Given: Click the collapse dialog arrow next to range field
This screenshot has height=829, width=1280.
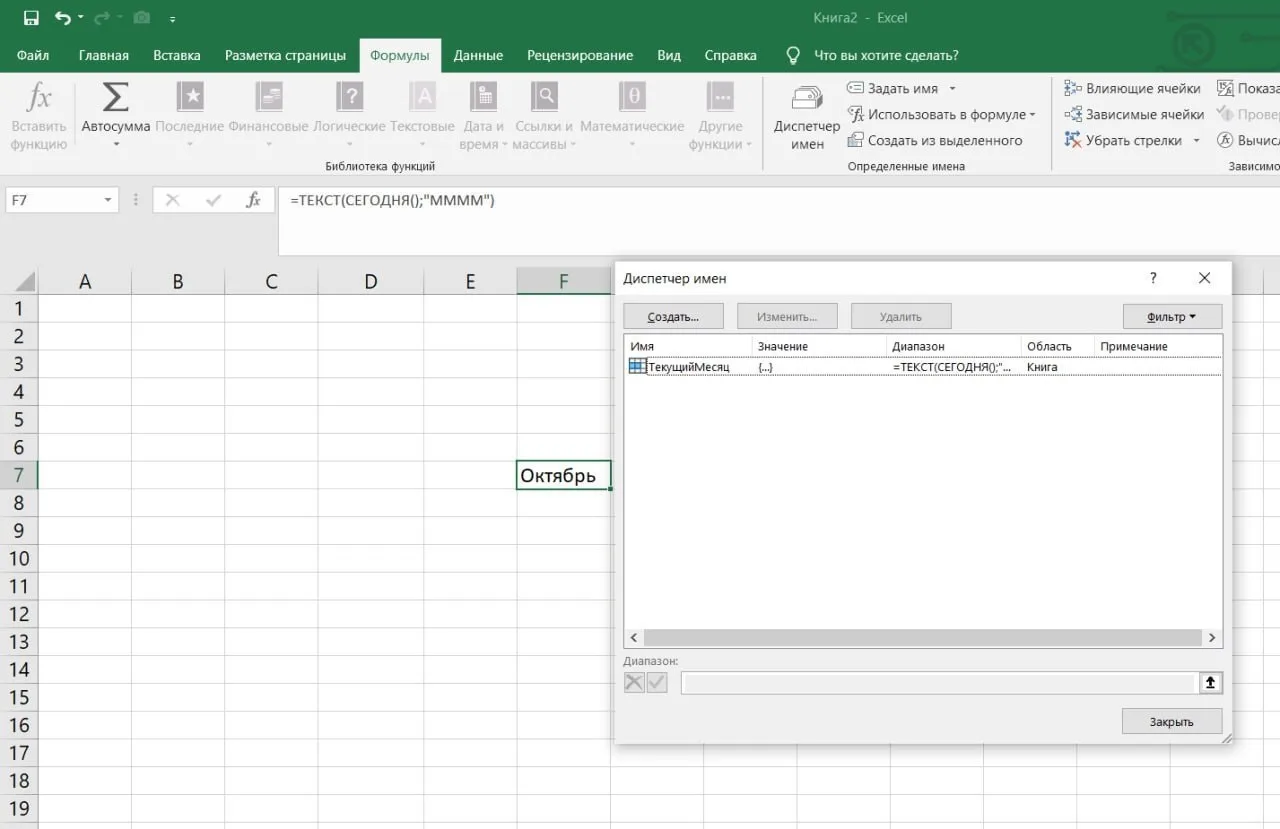Looking at the screenshot, I should click(x=1210, y=683).
